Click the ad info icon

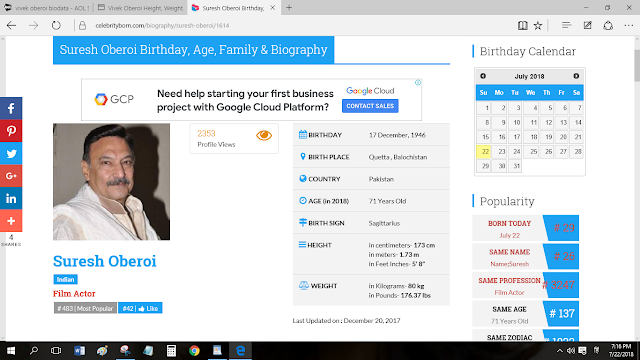pos(418,82)
